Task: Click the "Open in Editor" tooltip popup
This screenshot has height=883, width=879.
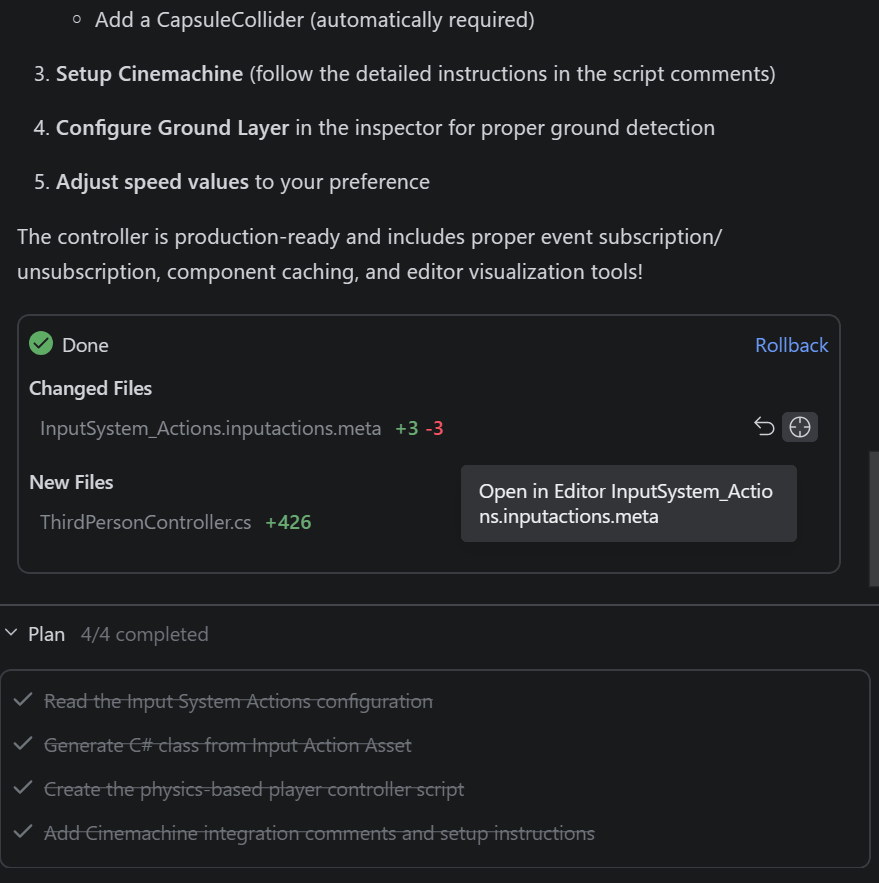Action: point(628,504)
